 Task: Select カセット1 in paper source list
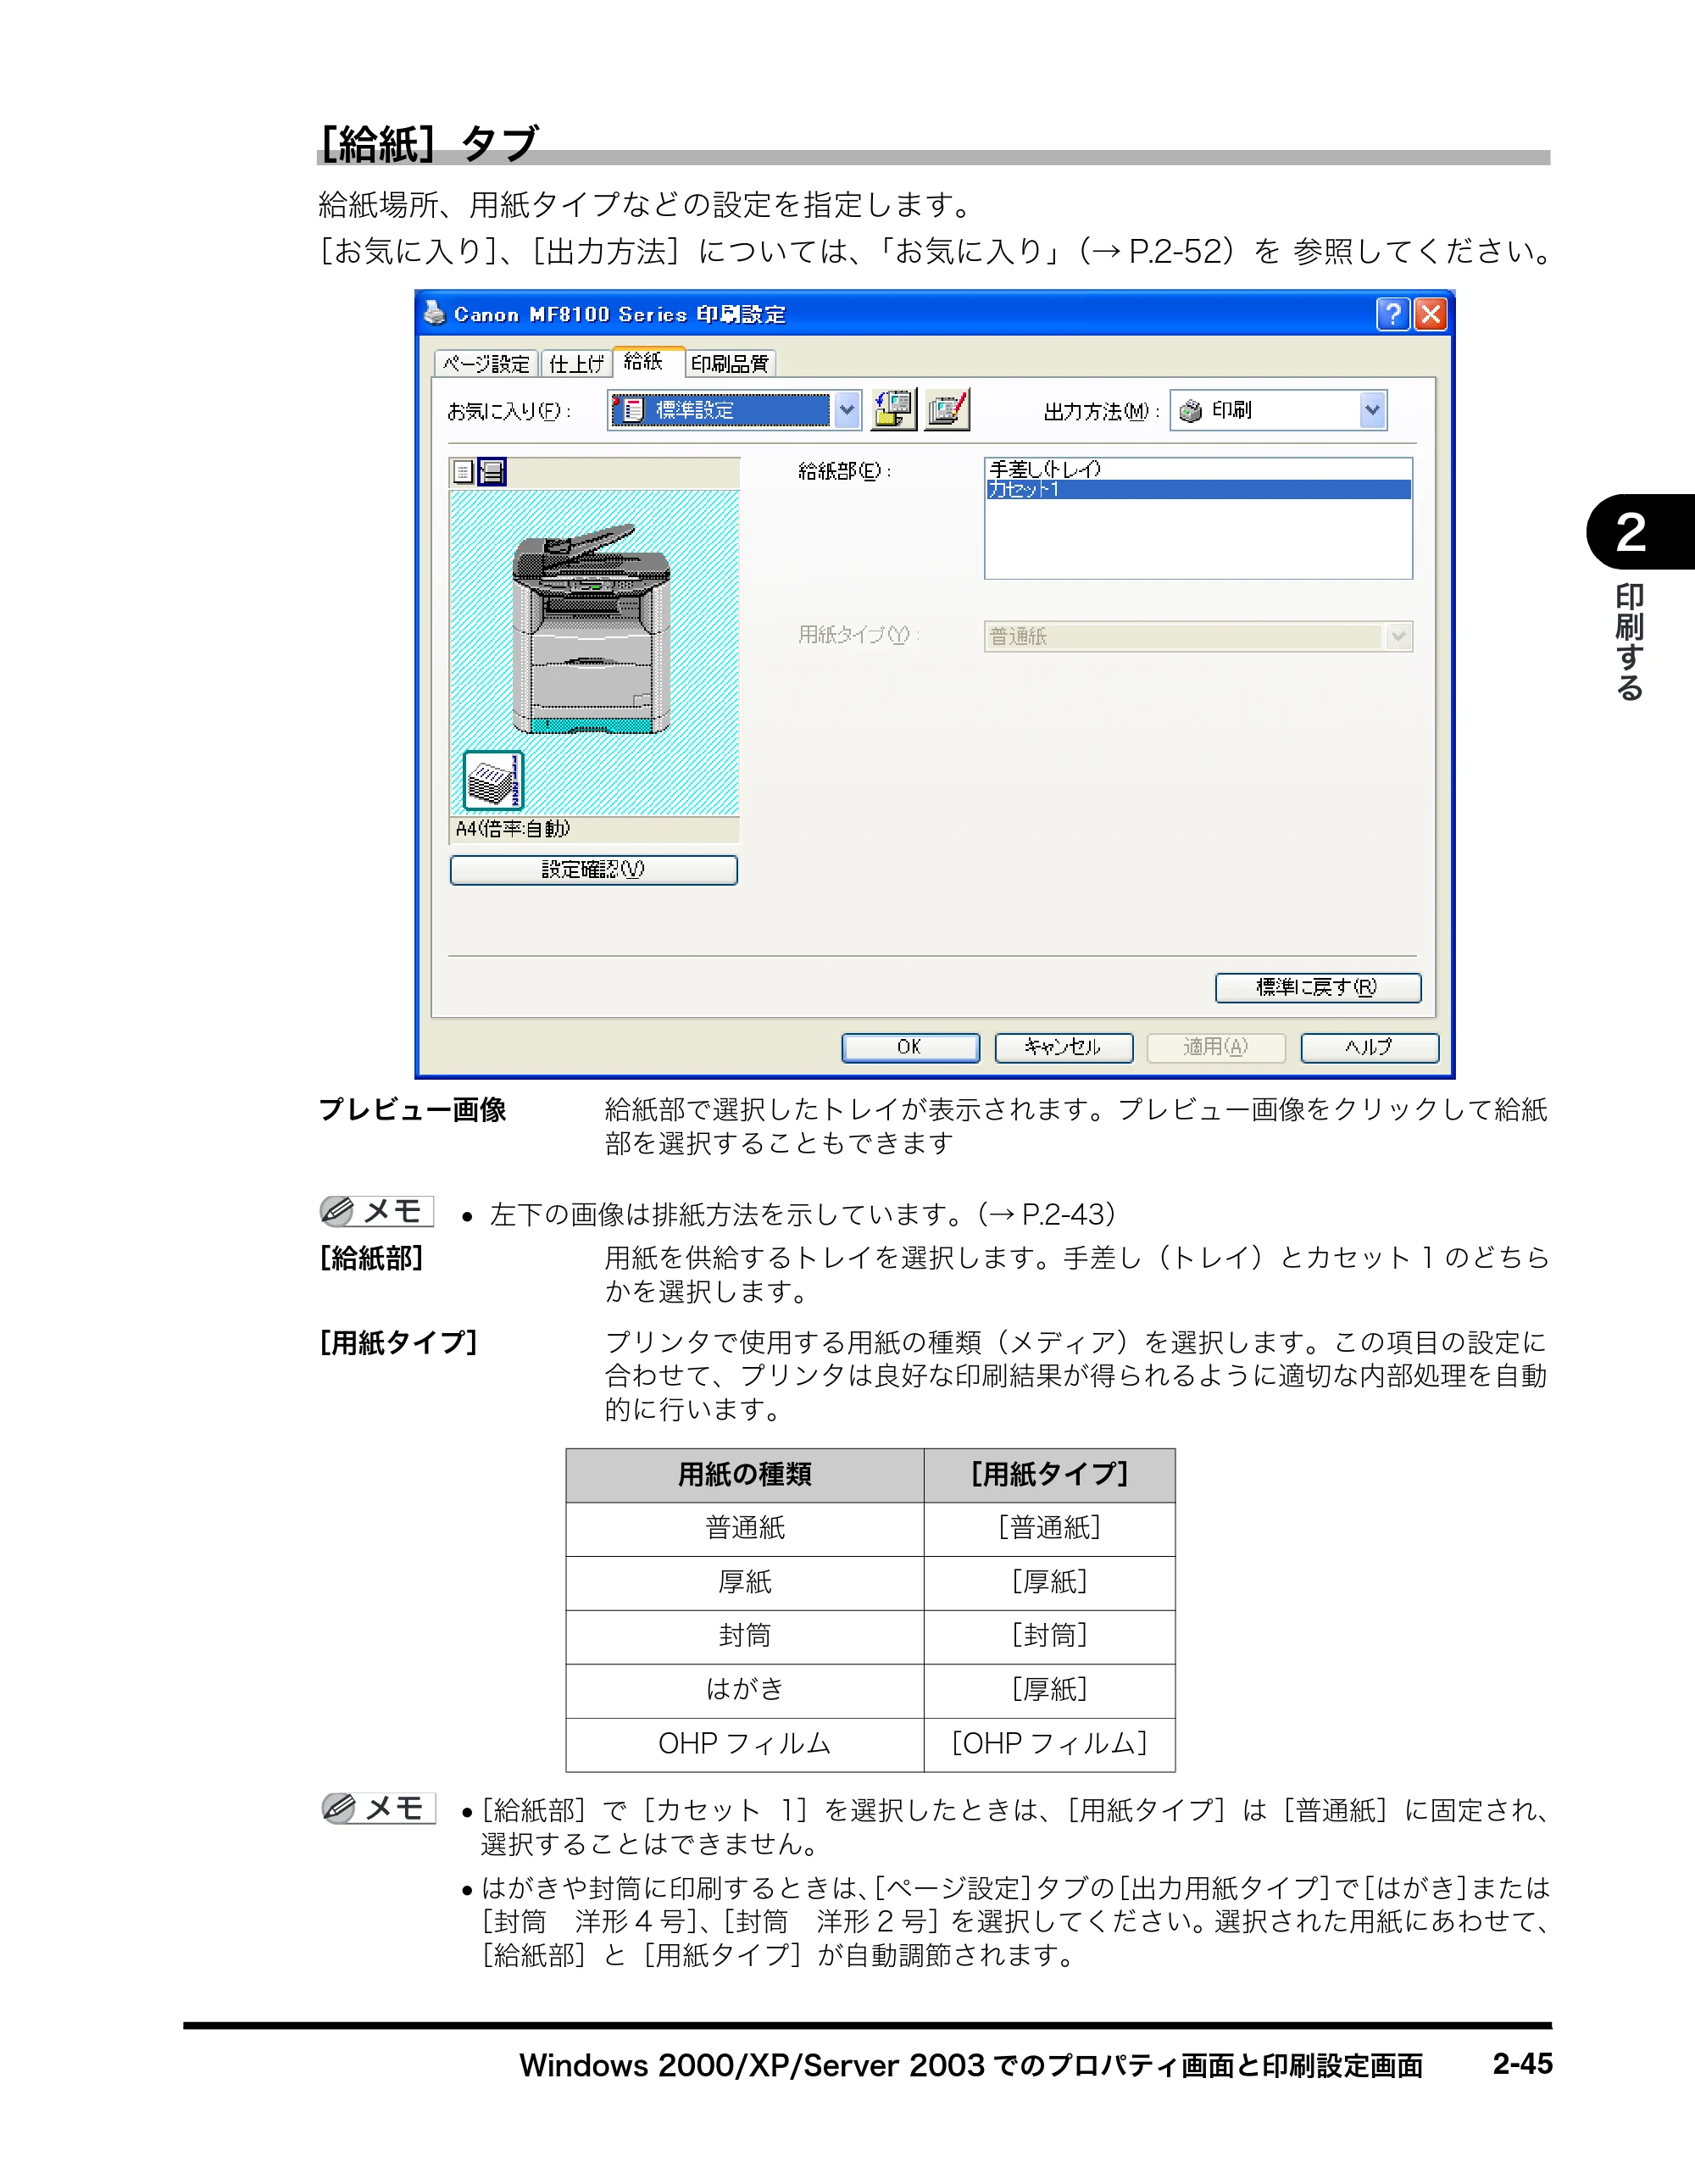pos(1198,489)
